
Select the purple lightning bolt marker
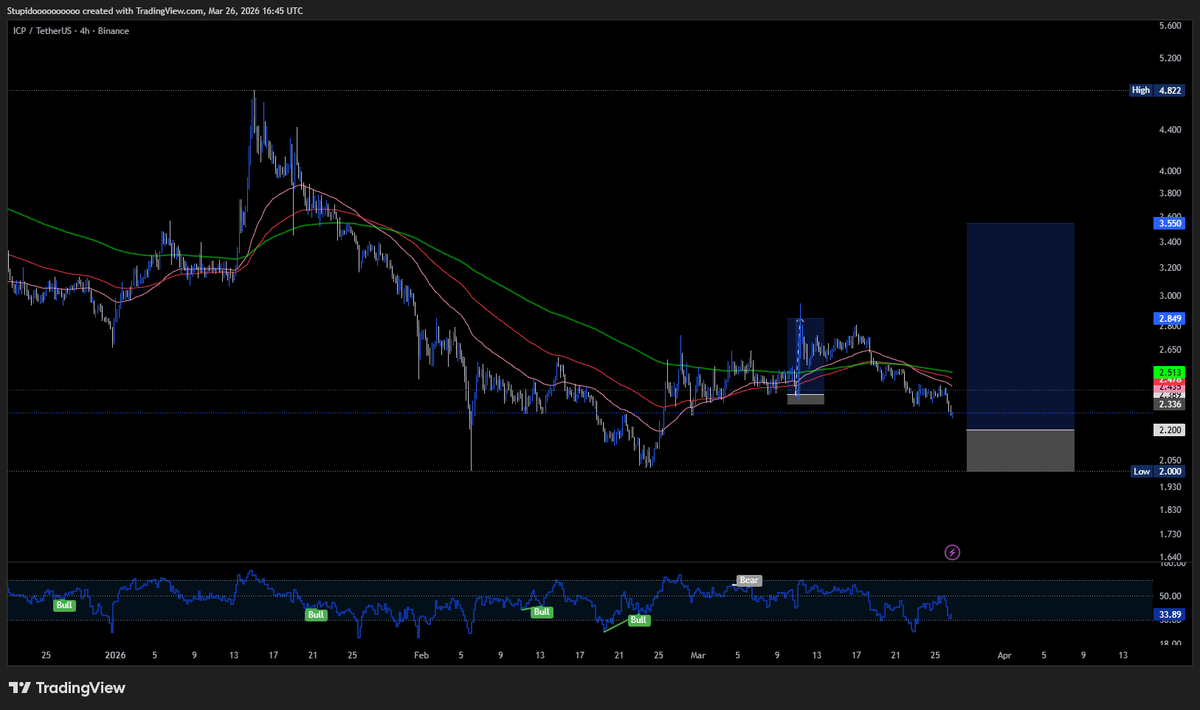coord(952,552)
